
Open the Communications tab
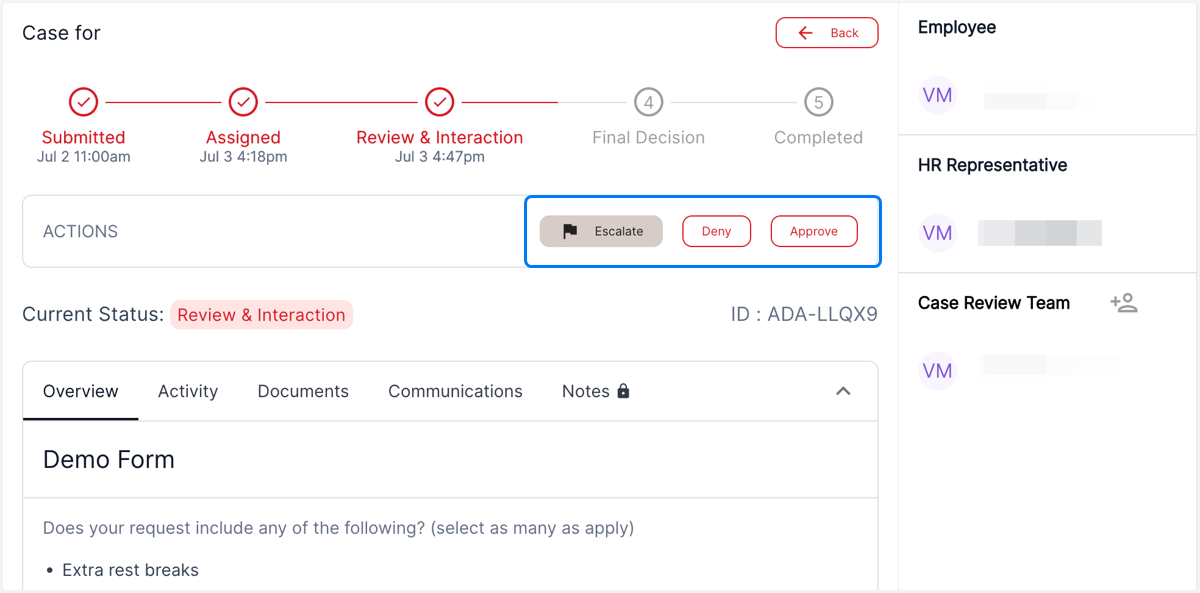point(455,391)
